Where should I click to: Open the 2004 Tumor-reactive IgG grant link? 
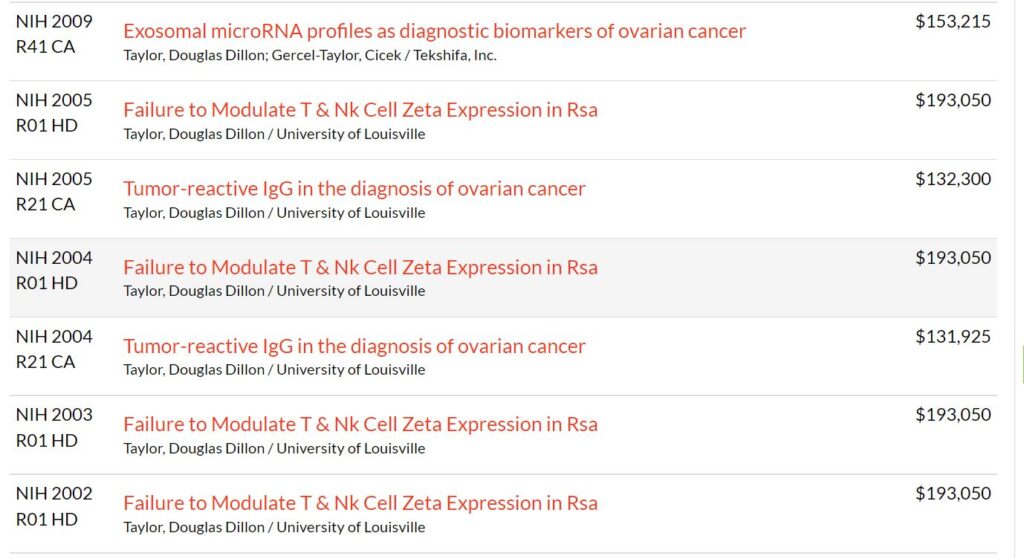[354, 345]
